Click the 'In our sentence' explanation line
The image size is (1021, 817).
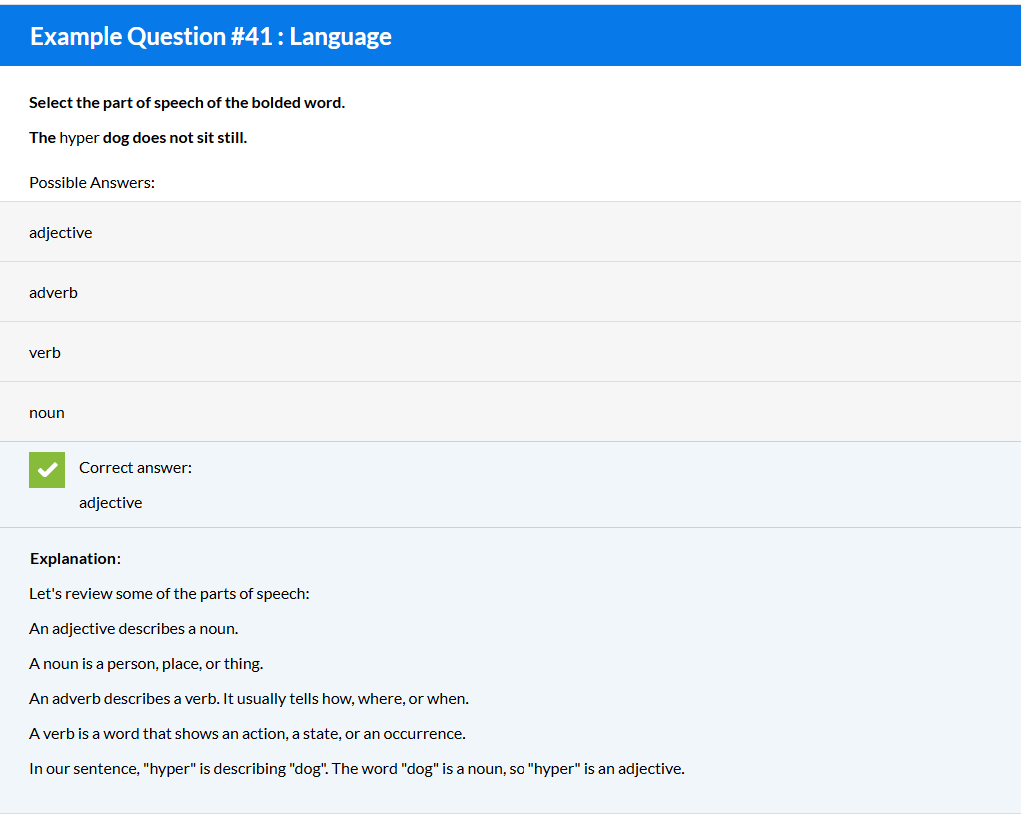[x=356, y=768]
